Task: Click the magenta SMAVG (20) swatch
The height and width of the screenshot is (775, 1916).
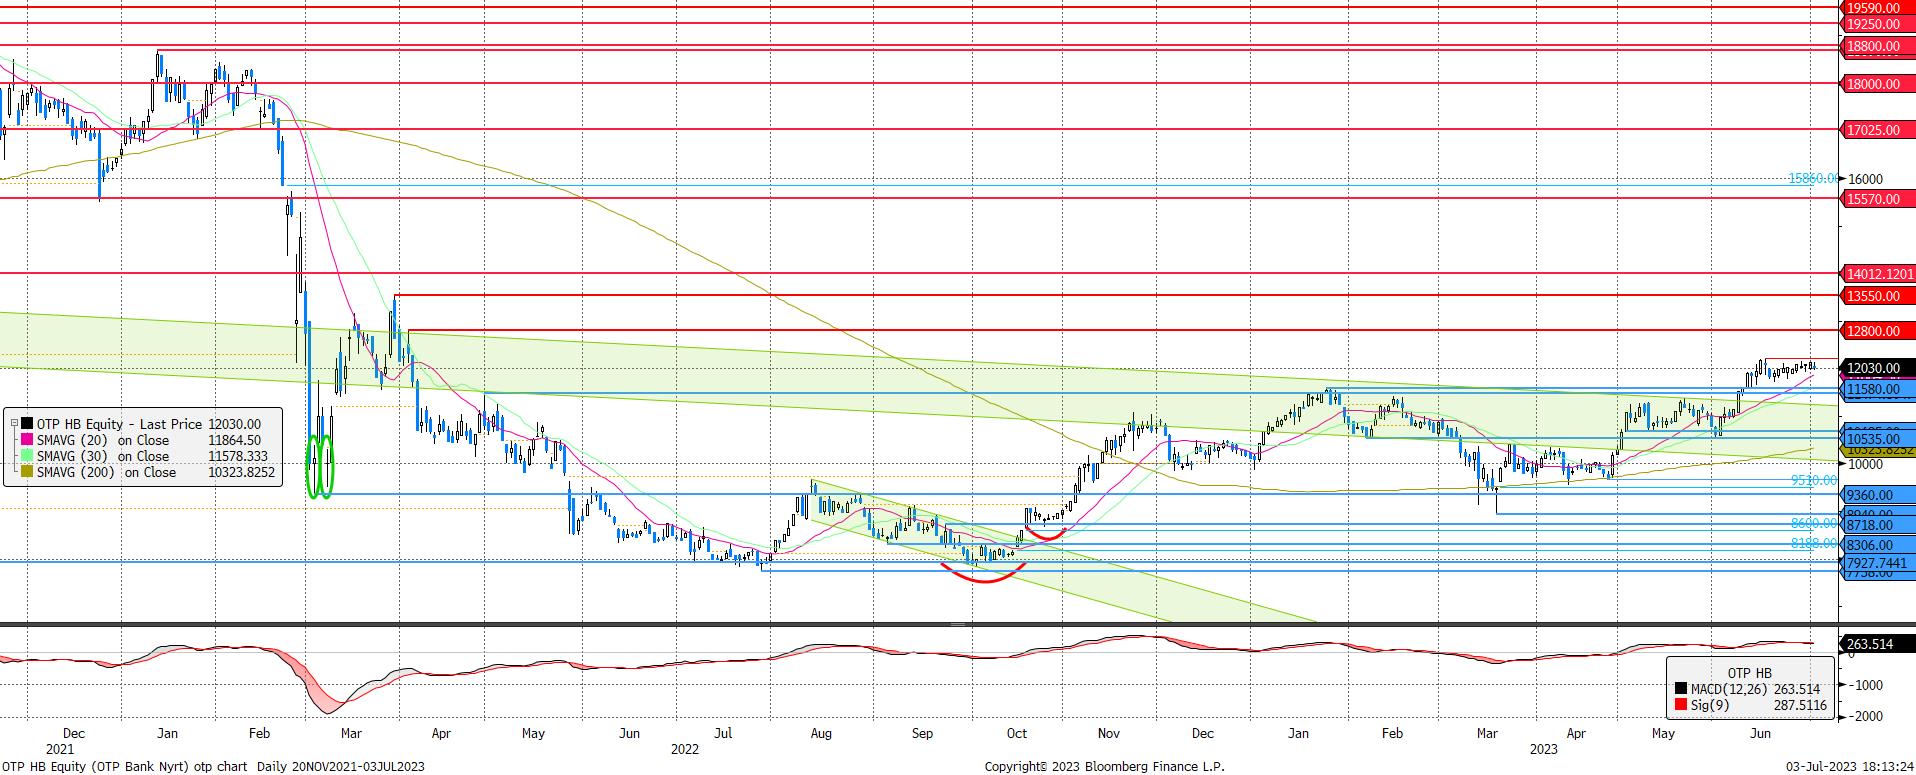Action: point(26,440)
